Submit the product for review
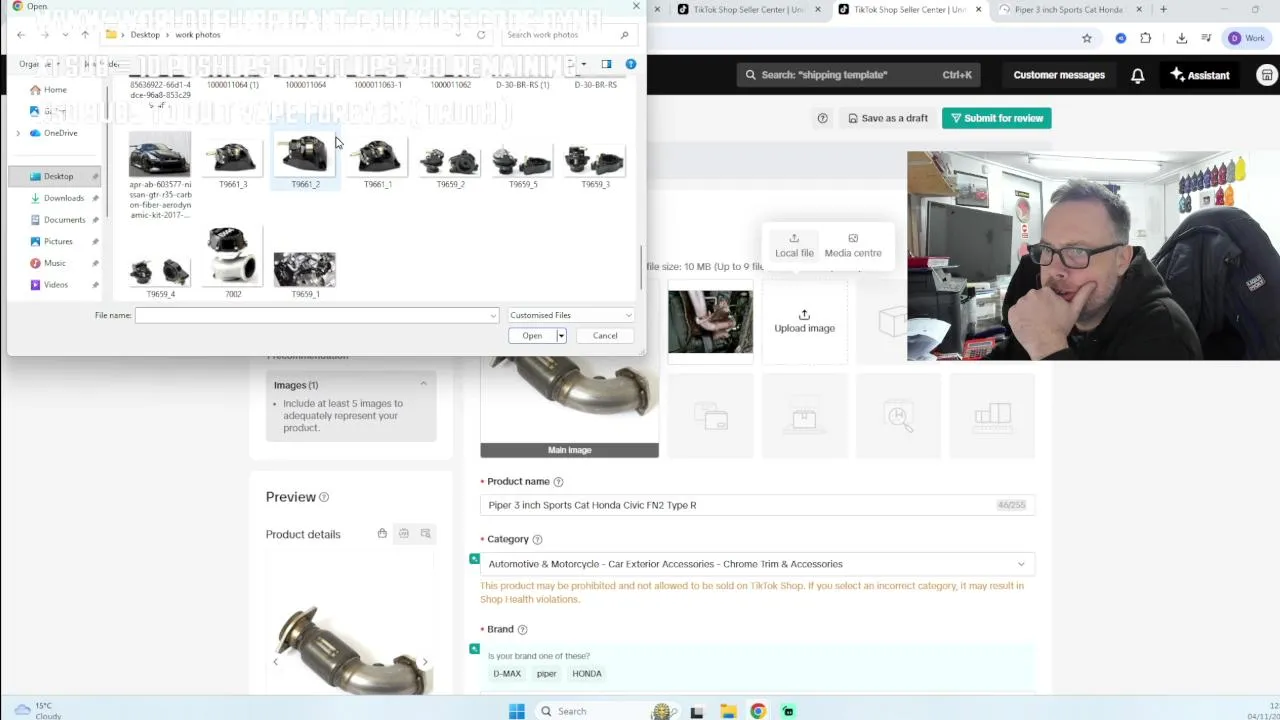The height and width of the screenshot is (720, 1280). [x=996, y=118]
